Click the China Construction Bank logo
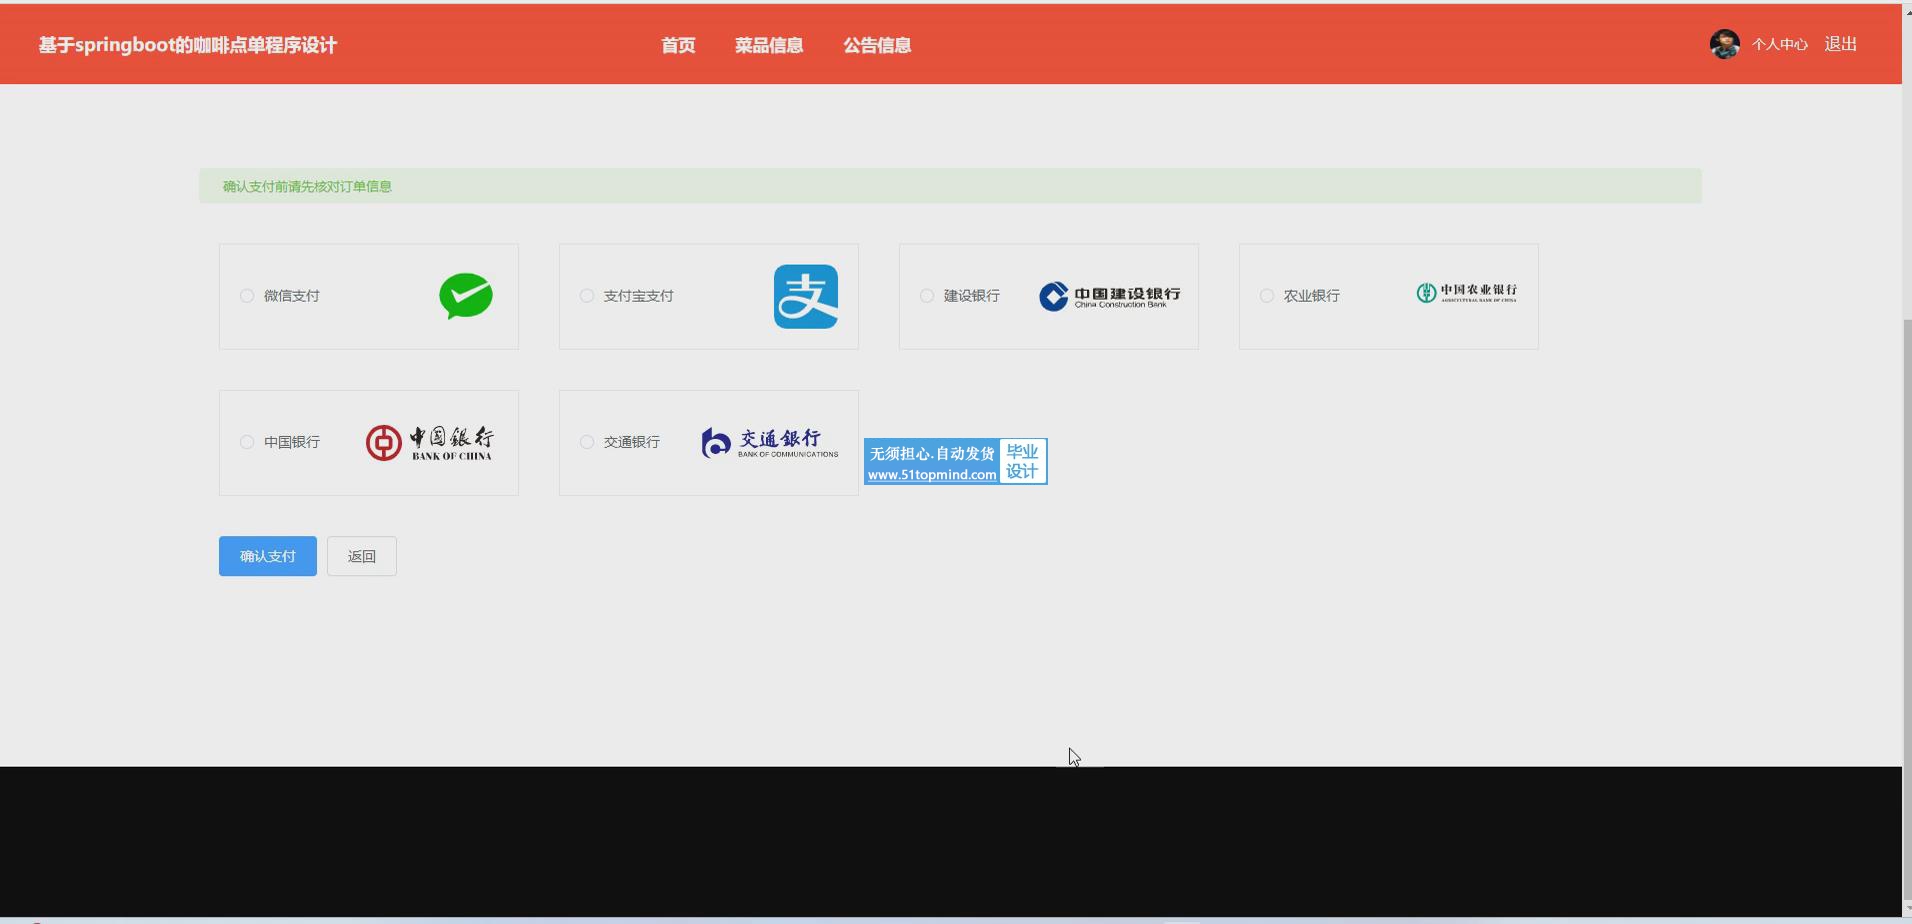 click(x=1109, y=297)
